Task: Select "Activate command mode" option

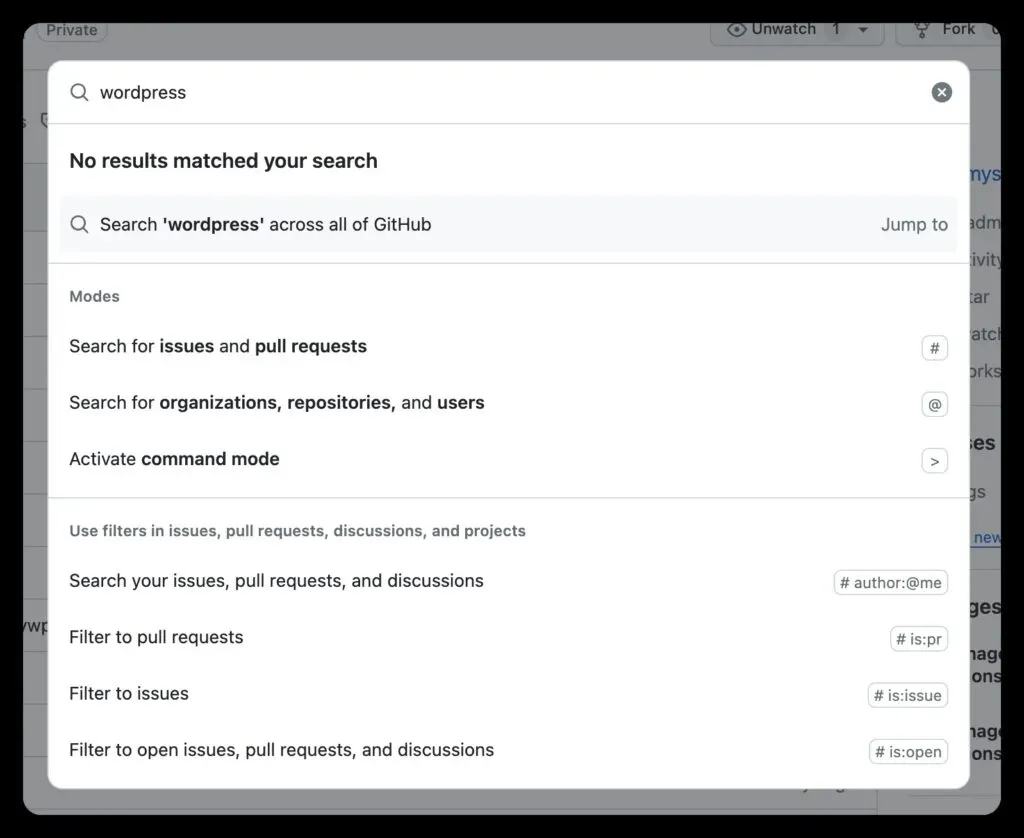Action: point(174,460)
